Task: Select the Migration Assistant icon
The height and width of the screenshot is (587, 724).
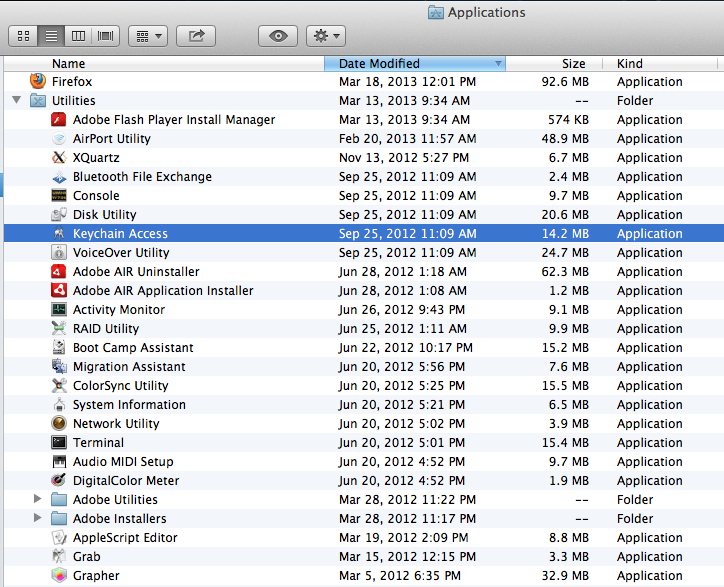Action: [x=59, y=366]
